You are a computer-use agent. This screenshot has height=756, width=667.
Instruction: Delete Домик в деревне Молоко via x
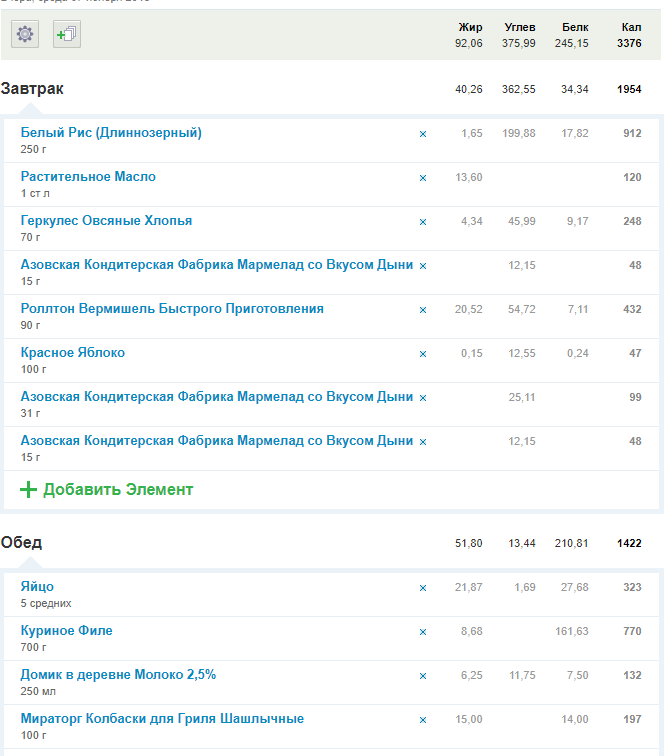422,676
